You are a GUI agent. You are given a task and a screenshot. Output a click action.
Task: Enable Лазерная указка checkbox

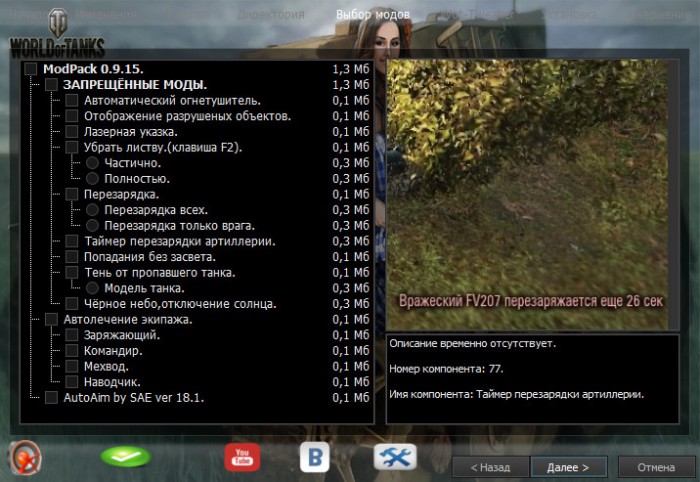point(72,132)
